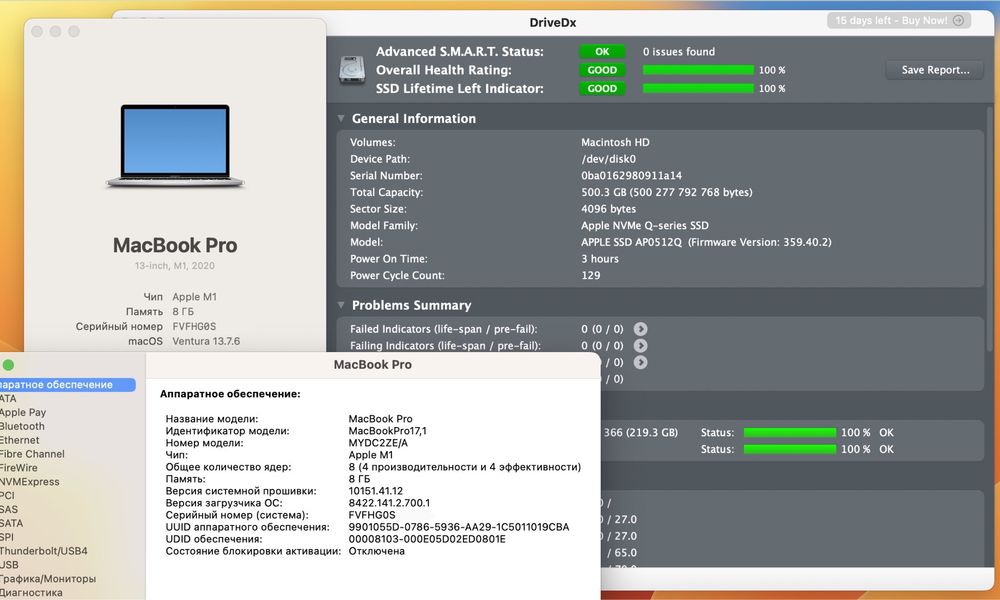Click GOOD badge for Overall Health Rating

[602, 70]
